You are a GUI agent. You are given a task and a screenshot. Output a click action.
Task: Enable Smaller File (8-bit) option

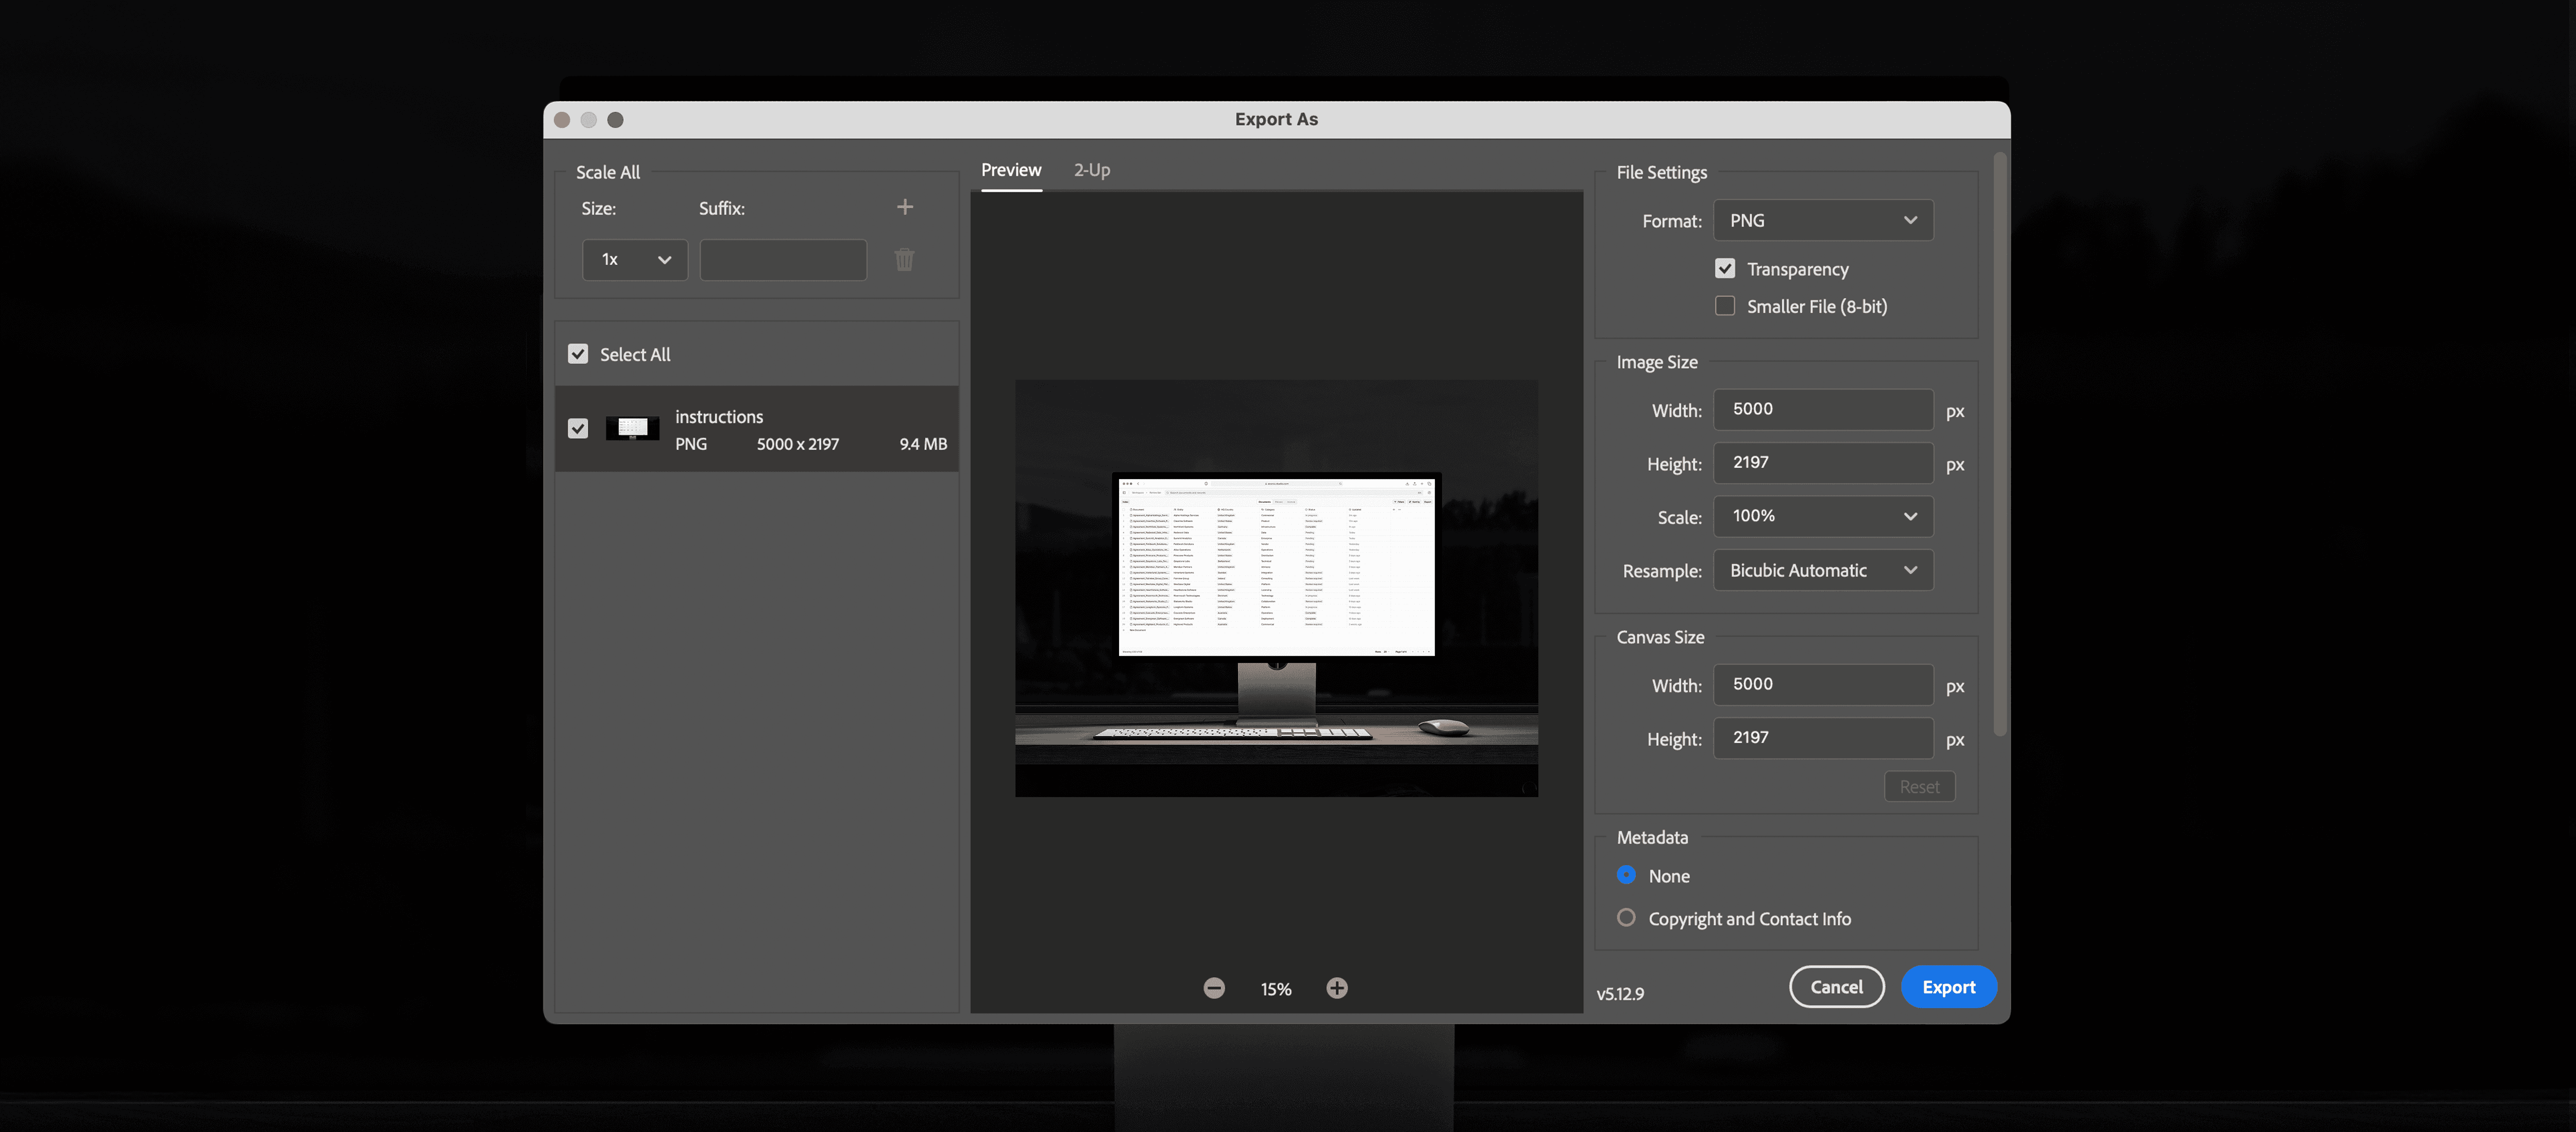(x=1724, y=306)
